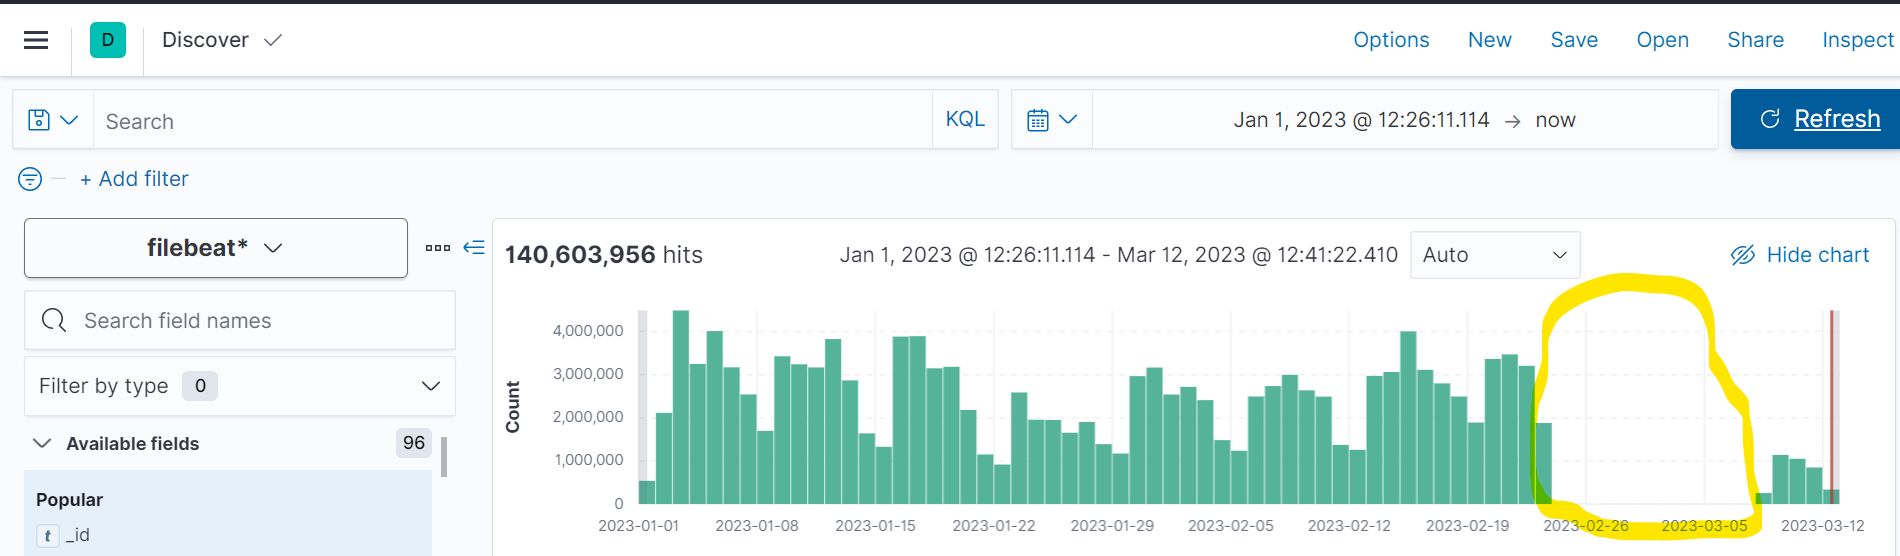1900x556 pixels.
Task: Click New in the top menu
Action: click(1489, 40)
